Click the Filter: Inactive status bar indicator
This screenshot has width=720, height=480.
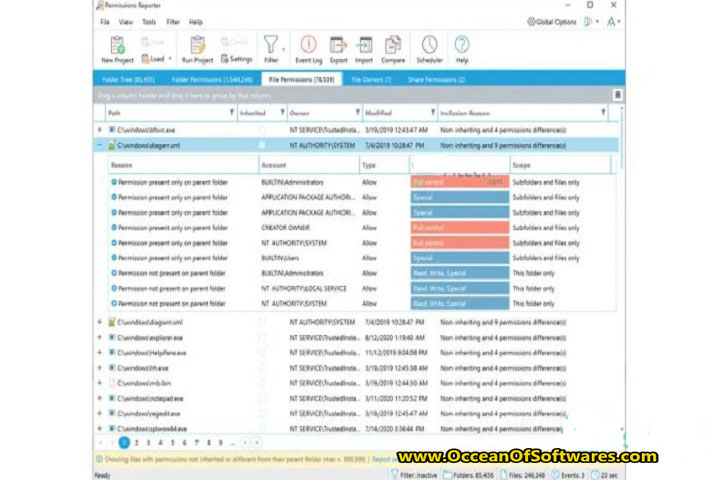click(x=413, y=475)
